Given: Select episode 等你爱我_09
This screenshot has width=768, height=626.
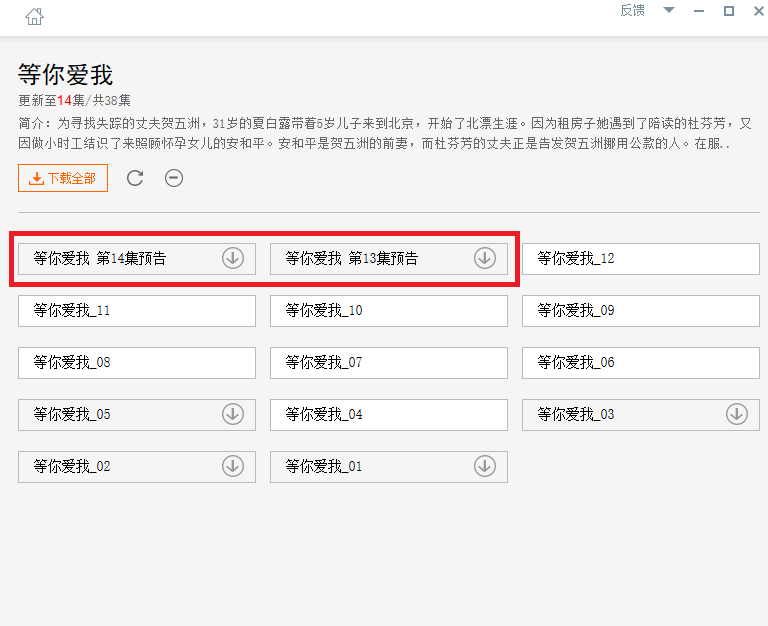Looking at the screenshot, I should point(641,311).
